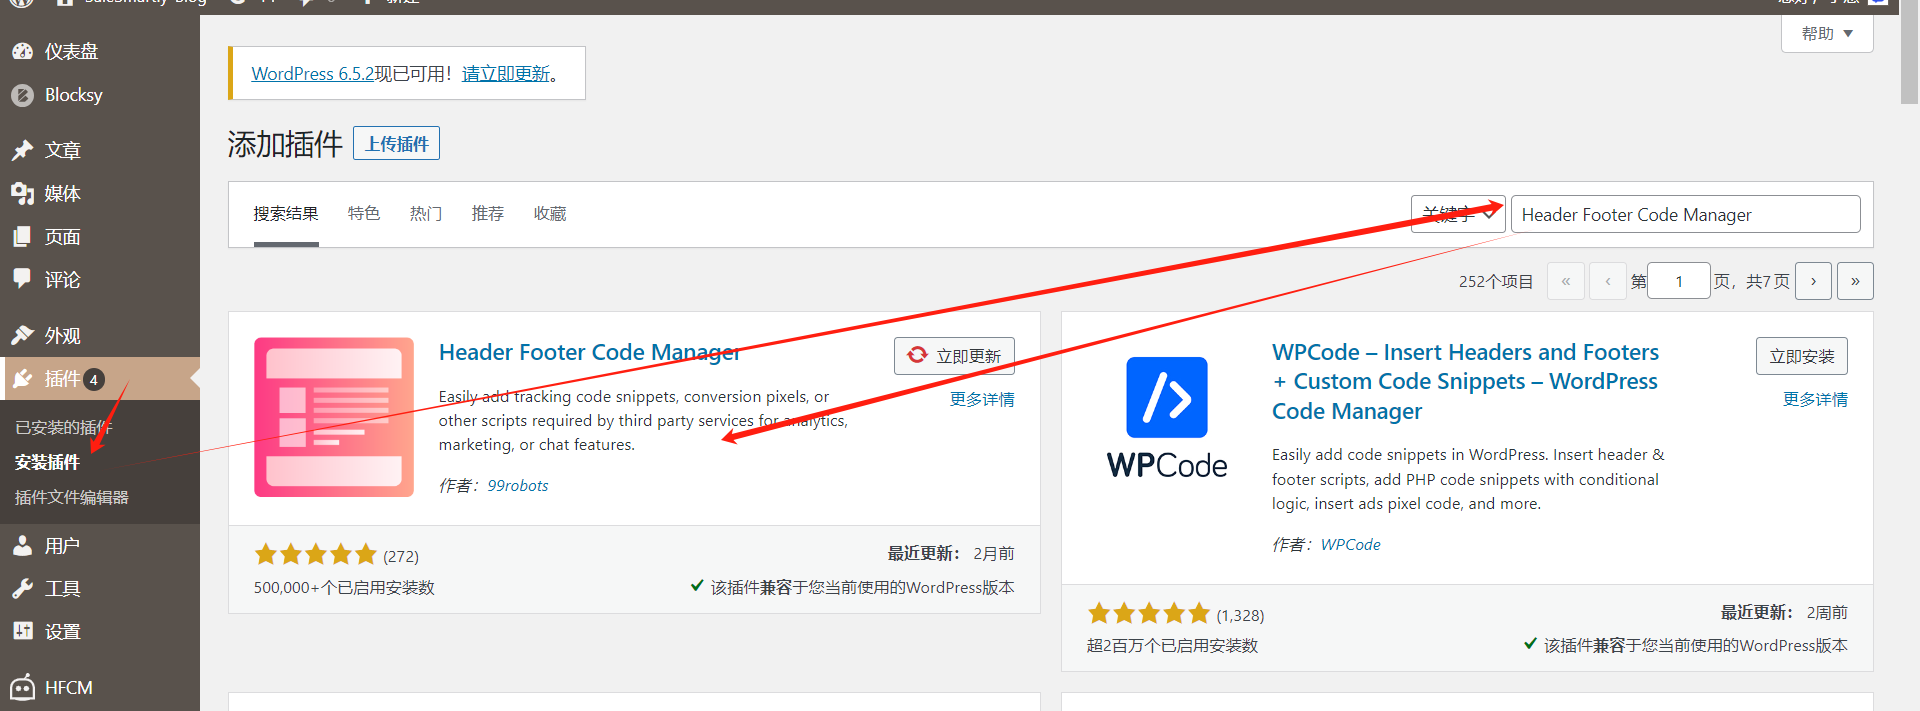Click 立即更新 for Header Footer Code Manager
Screen dimensions: 1920x711
coord(954,356)
